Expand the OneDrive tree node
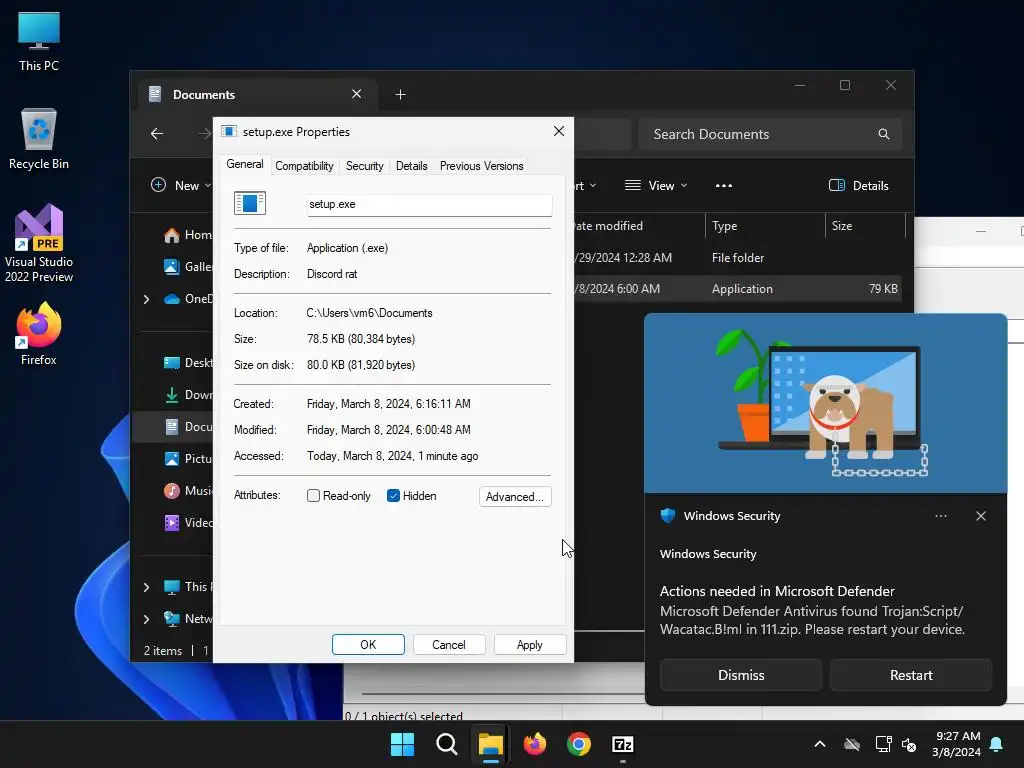This screenshot has width=1024, height=768. [x=146, y=299]
